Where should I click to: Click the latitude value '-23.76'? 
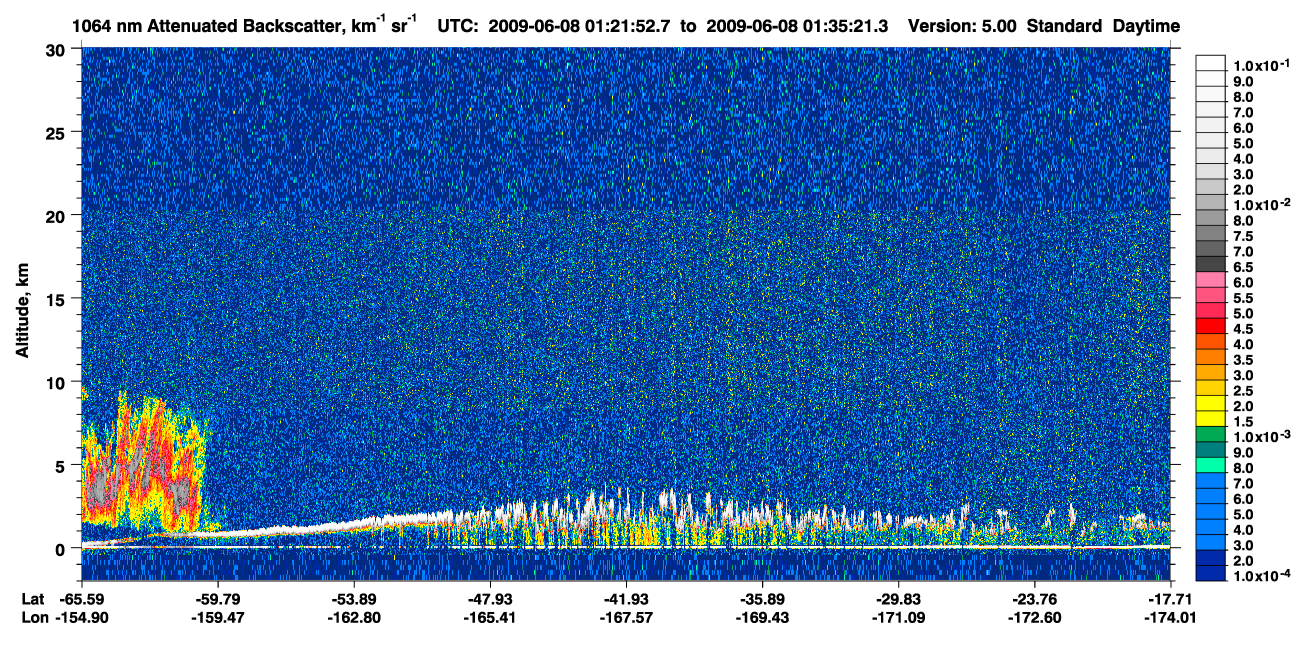click(1034, 599)
